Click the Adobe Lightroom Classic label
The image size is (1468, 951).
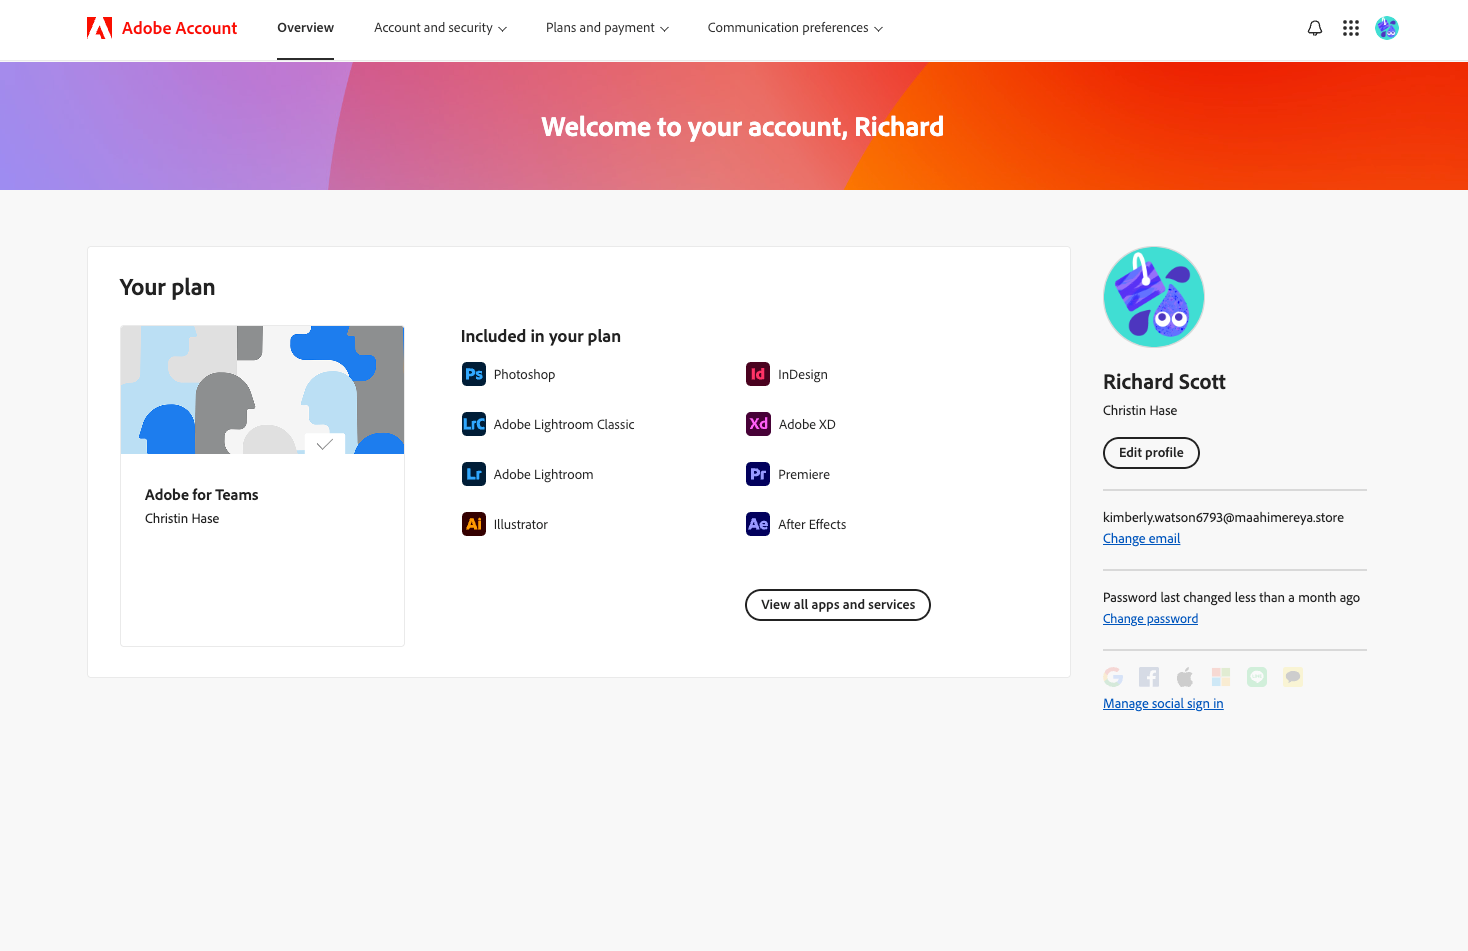click(x=564, y=425)
